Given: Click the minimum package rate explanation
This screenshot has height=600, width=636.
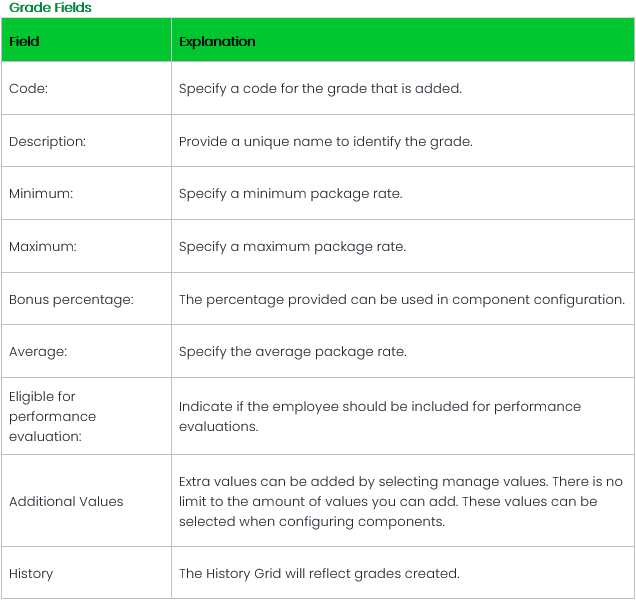Looking at the screenshot, I should pos(290,193).
